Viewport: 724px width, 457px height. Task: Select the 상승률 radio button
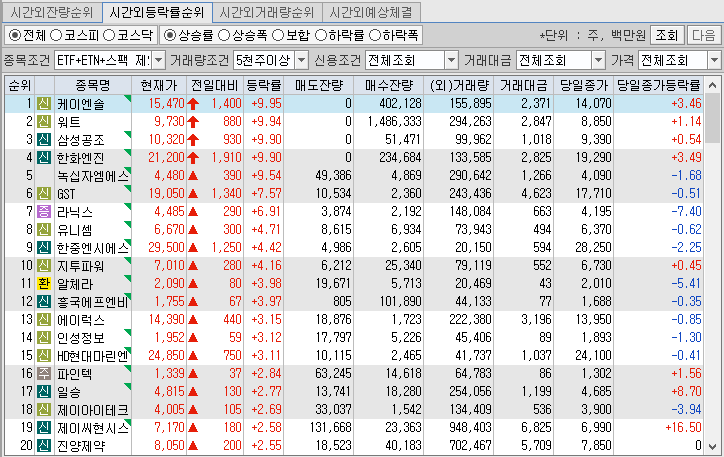170,35
